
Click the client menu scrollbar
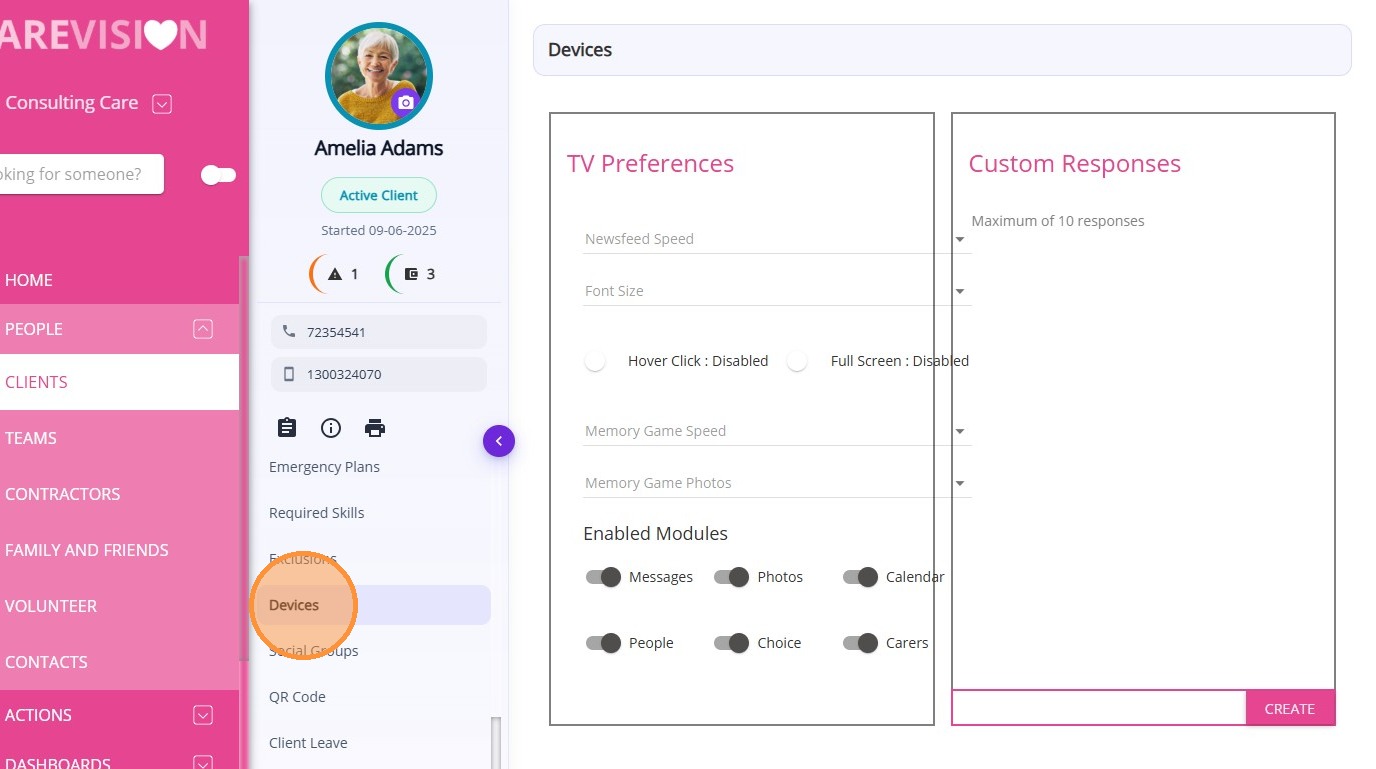495,743
